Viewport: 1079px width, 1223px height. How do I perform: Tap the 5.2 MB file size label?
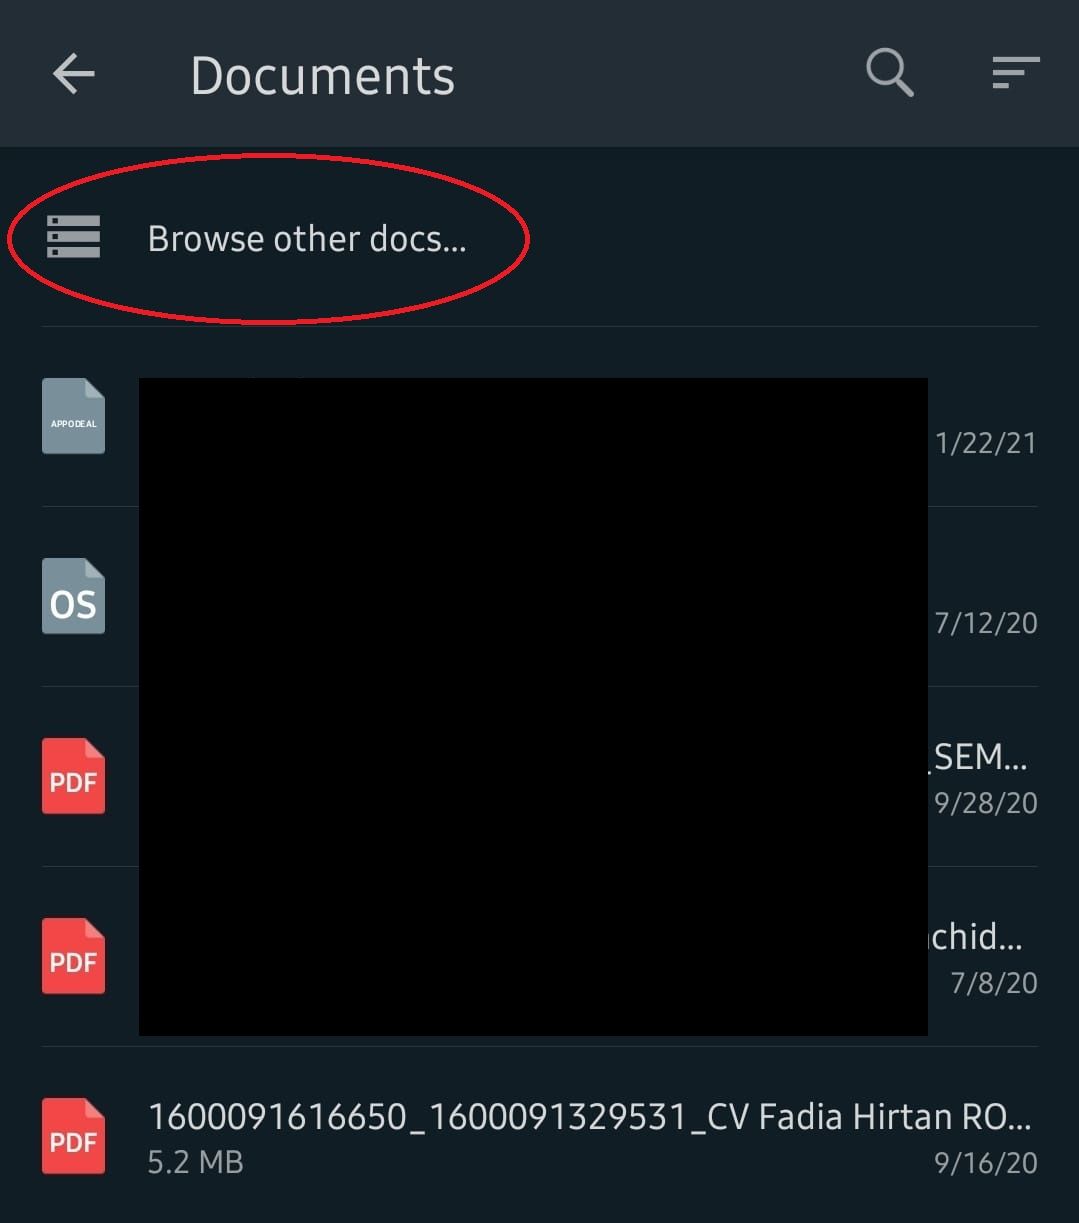click(x=196, y=1162)
